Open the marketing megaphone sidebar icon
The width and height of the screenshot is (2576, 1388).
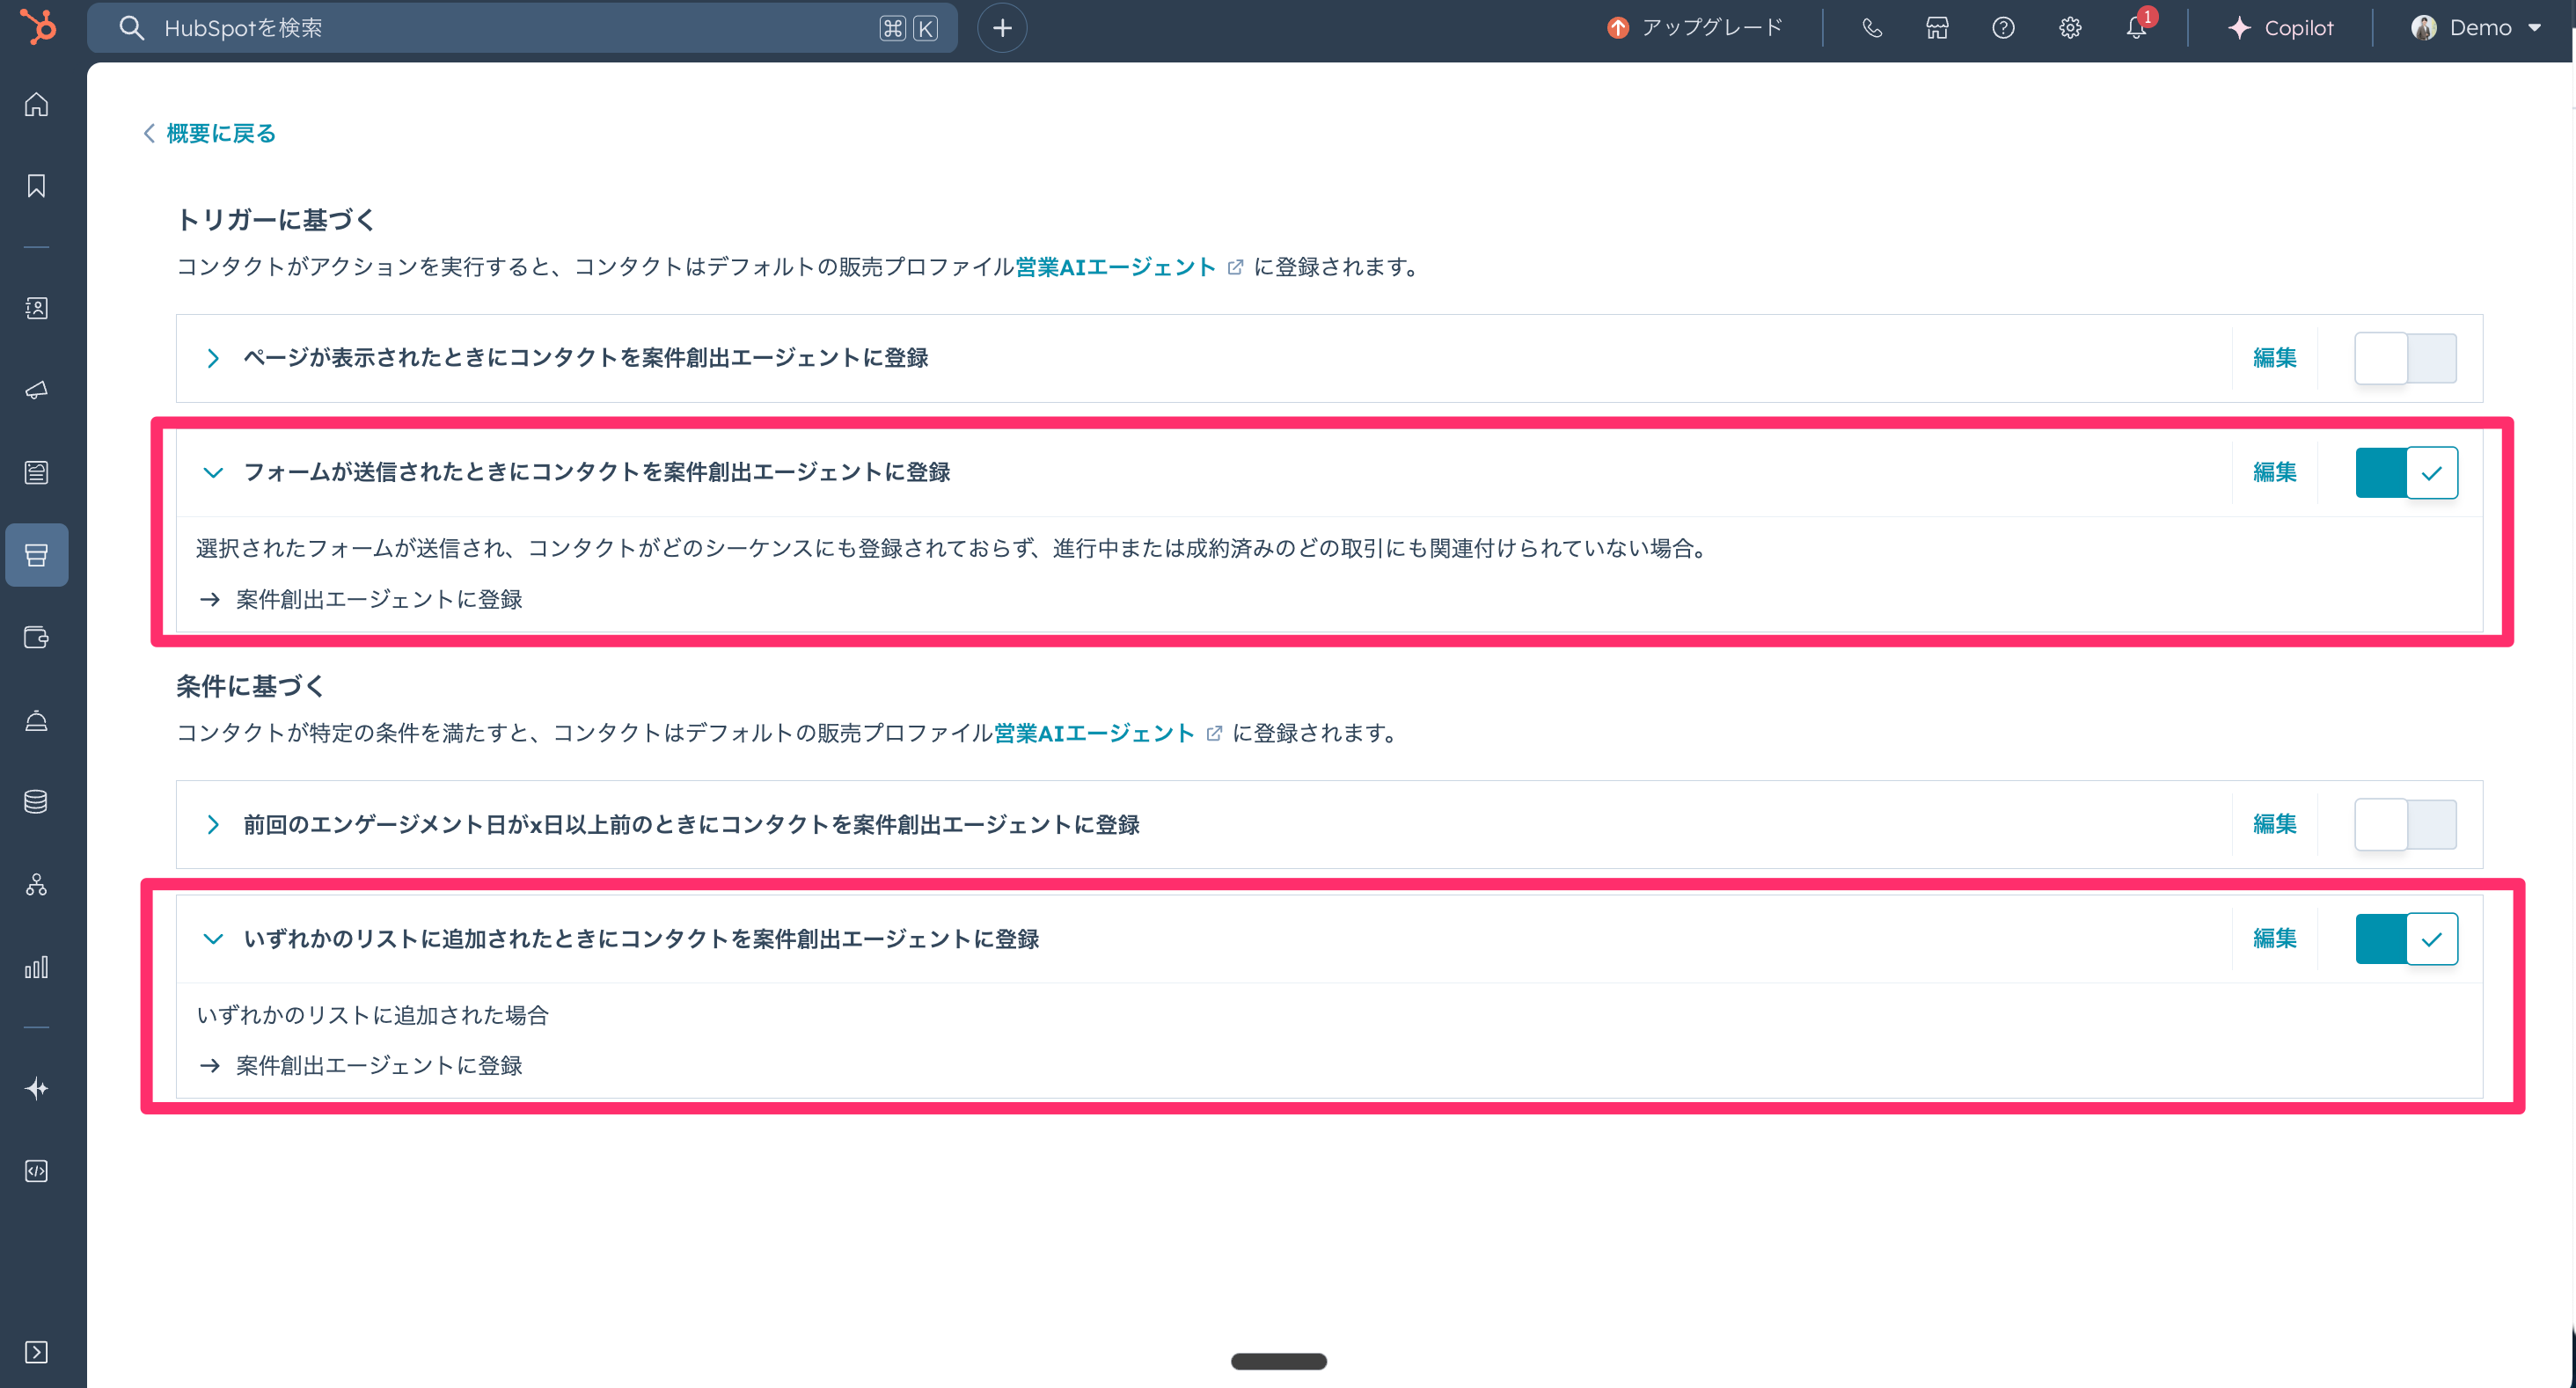click(36, 390)
